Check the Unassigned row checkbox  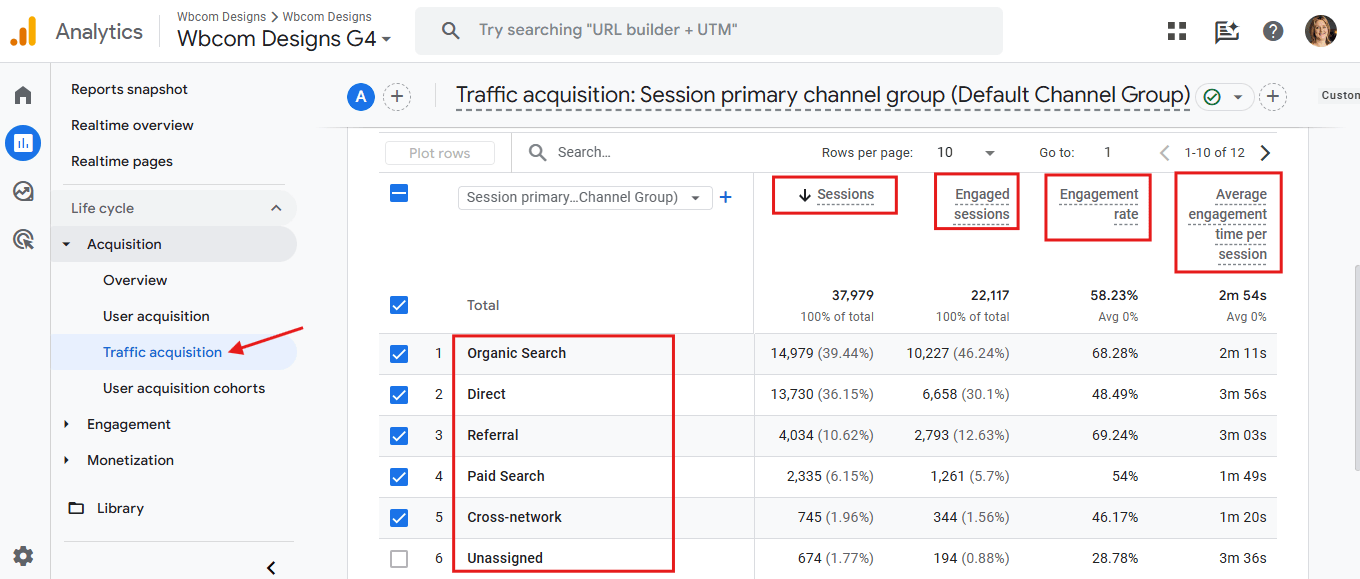399,558
